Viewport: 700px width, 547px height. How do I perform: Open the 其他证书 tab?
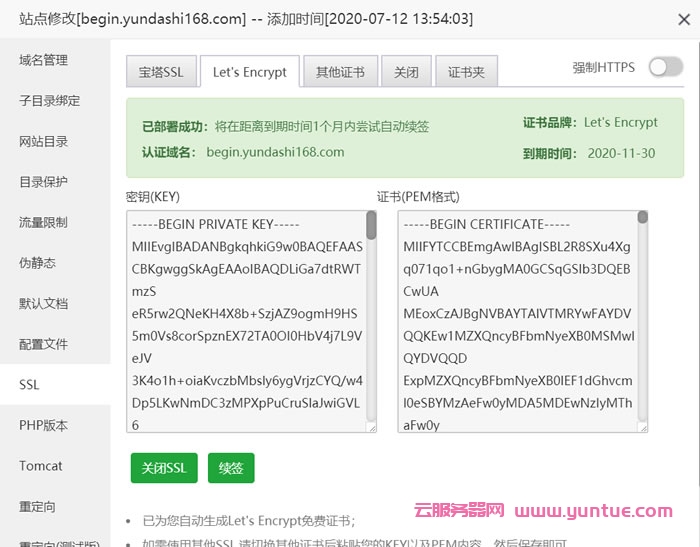340,72
